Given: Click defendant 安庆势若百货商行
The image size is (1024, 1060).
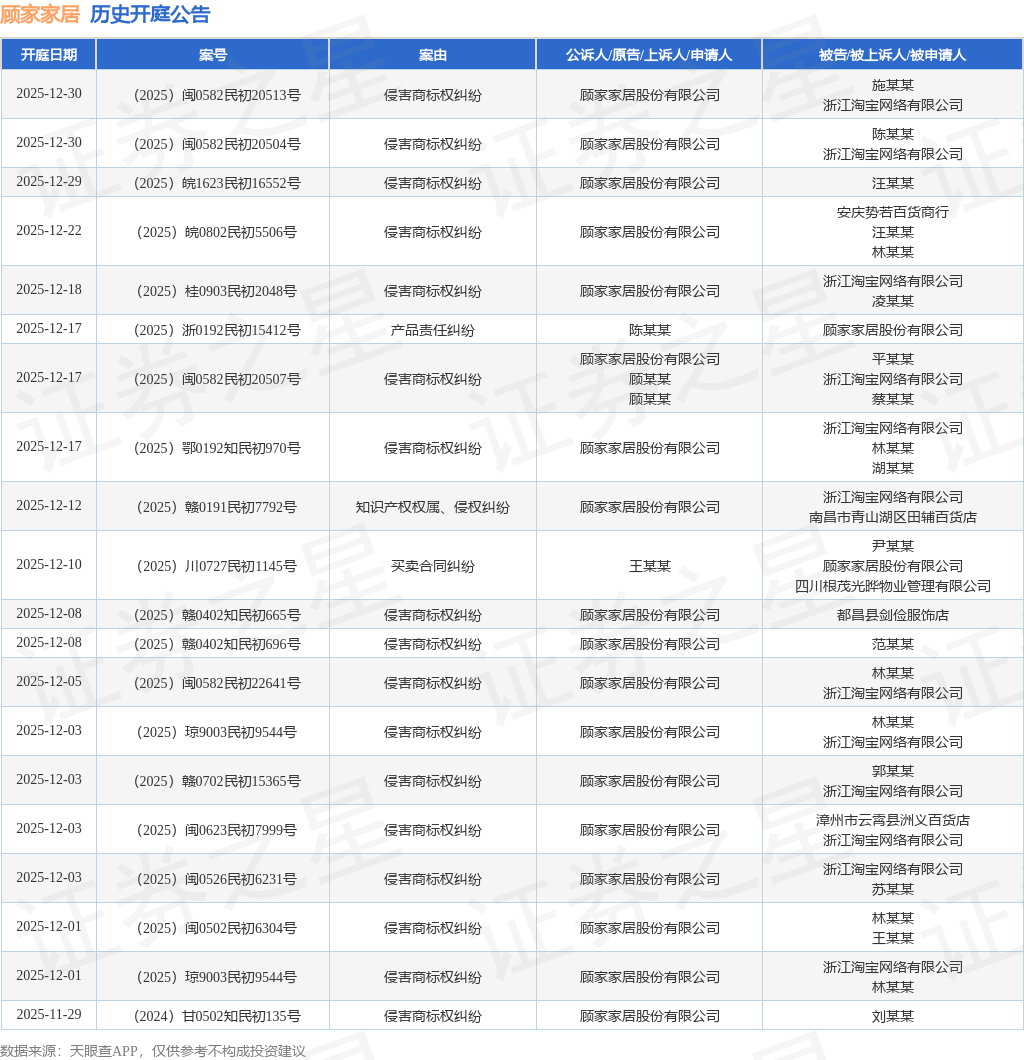Looking at the screenshot, I should coord(892,212).
